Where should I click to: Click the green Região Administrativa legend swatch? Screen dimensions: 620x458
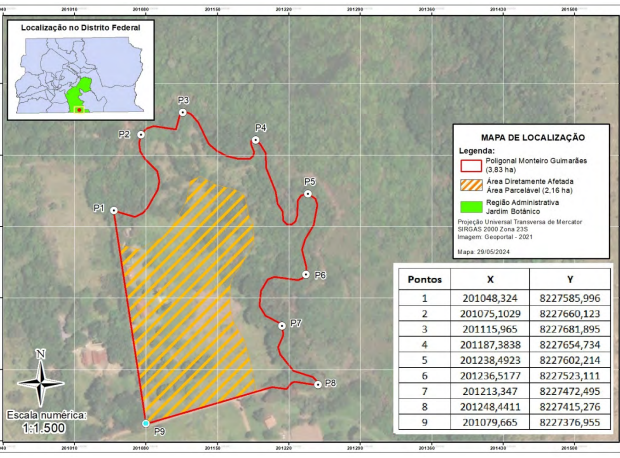point(469,207)
